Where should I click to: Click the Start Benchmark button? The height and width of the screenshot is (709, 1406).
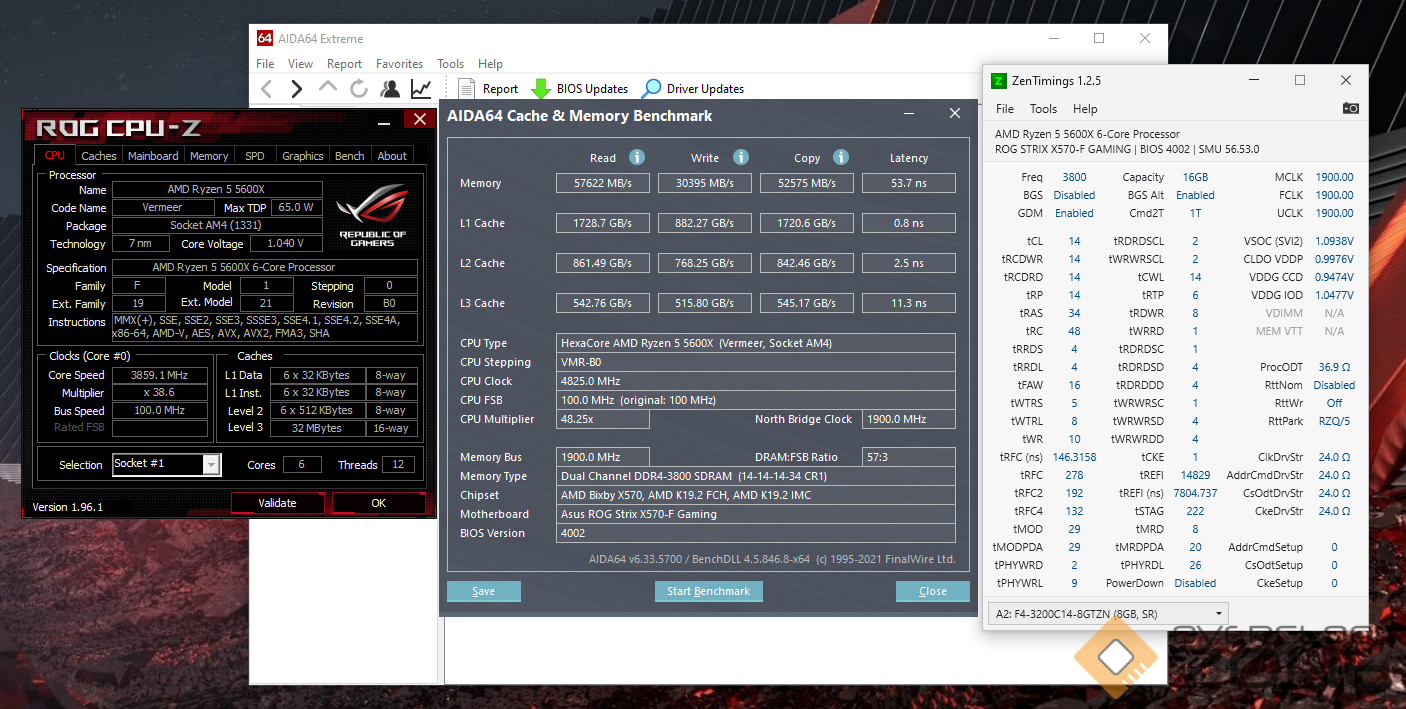click(x=708, y=591)
